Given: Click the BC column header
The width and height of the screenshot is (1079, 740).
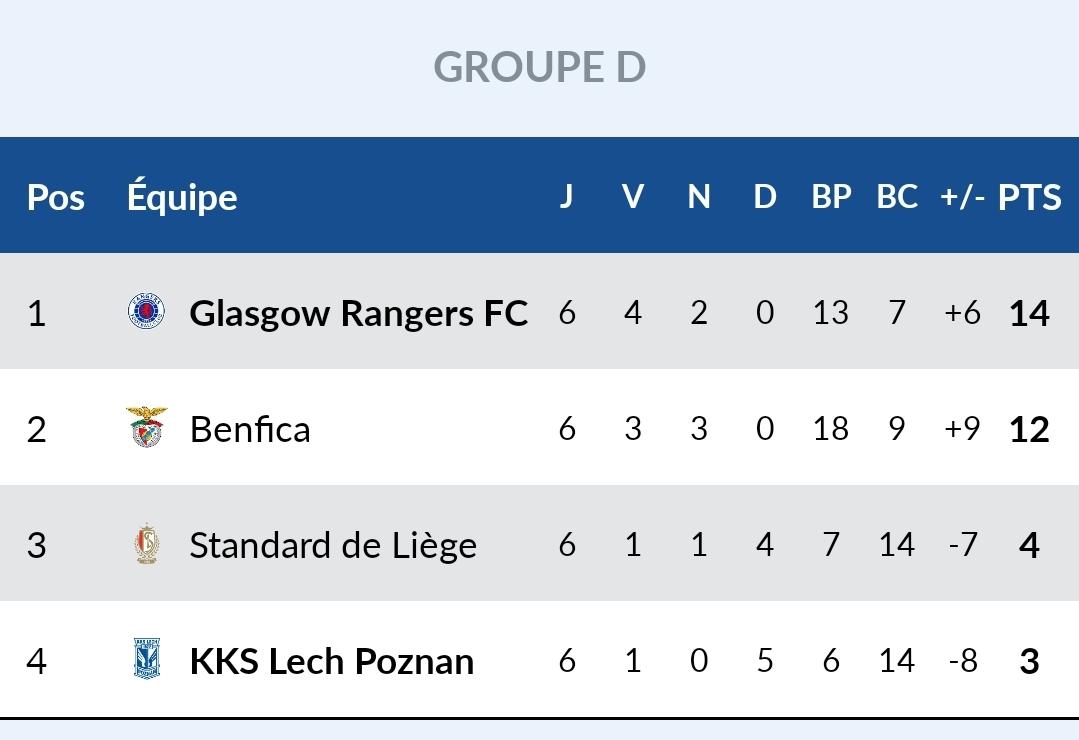Looking at the screenshot, I should pyautogui.click(x=897, y=197).
